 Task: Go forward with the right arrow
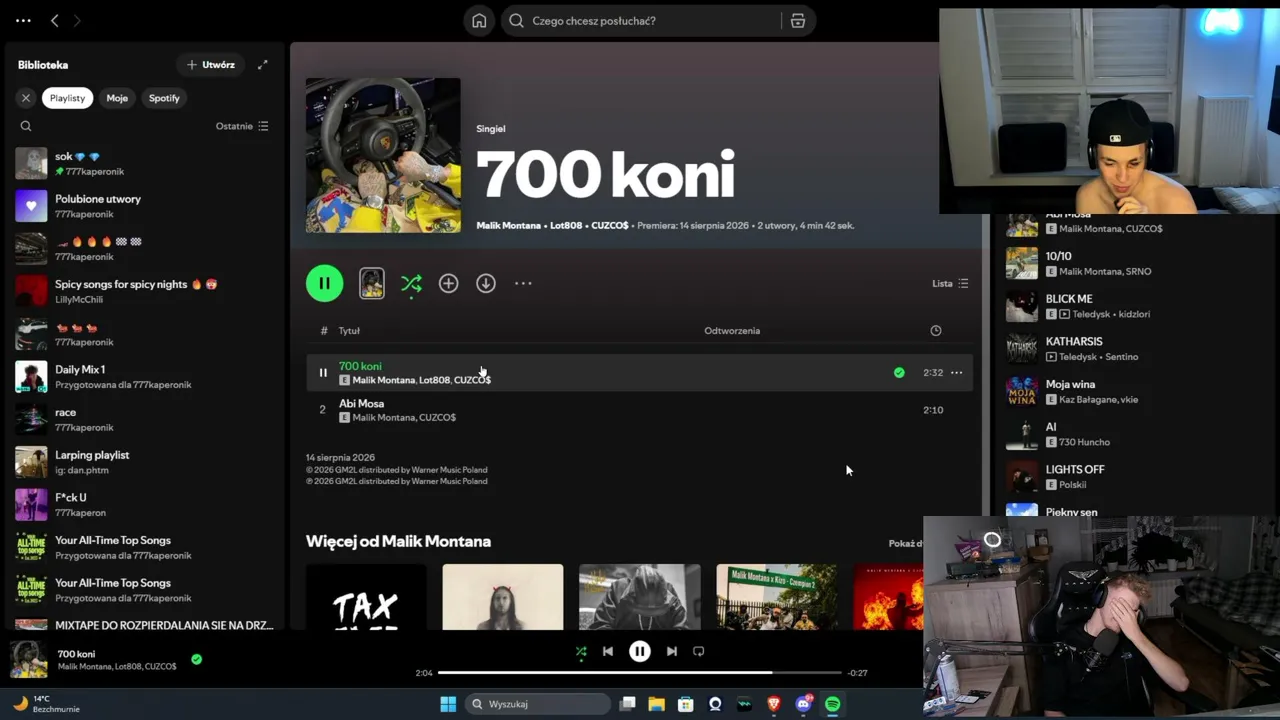tap(77, 20)
